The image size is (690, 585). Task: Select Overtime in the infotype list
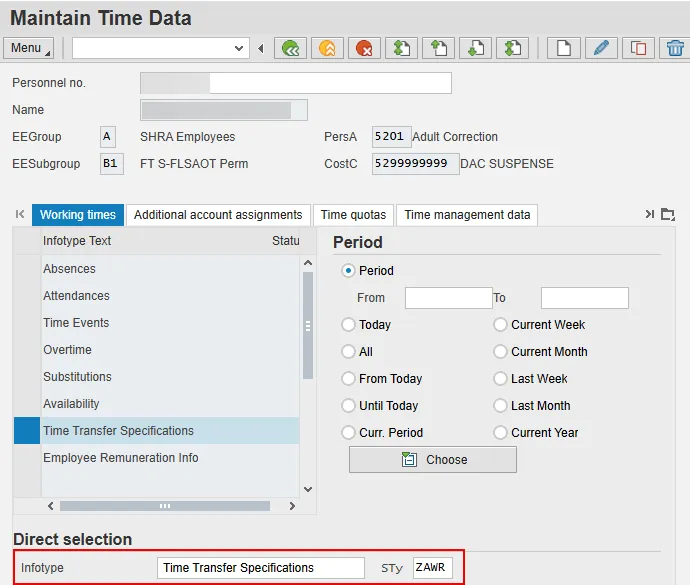[x=67, y=350]
